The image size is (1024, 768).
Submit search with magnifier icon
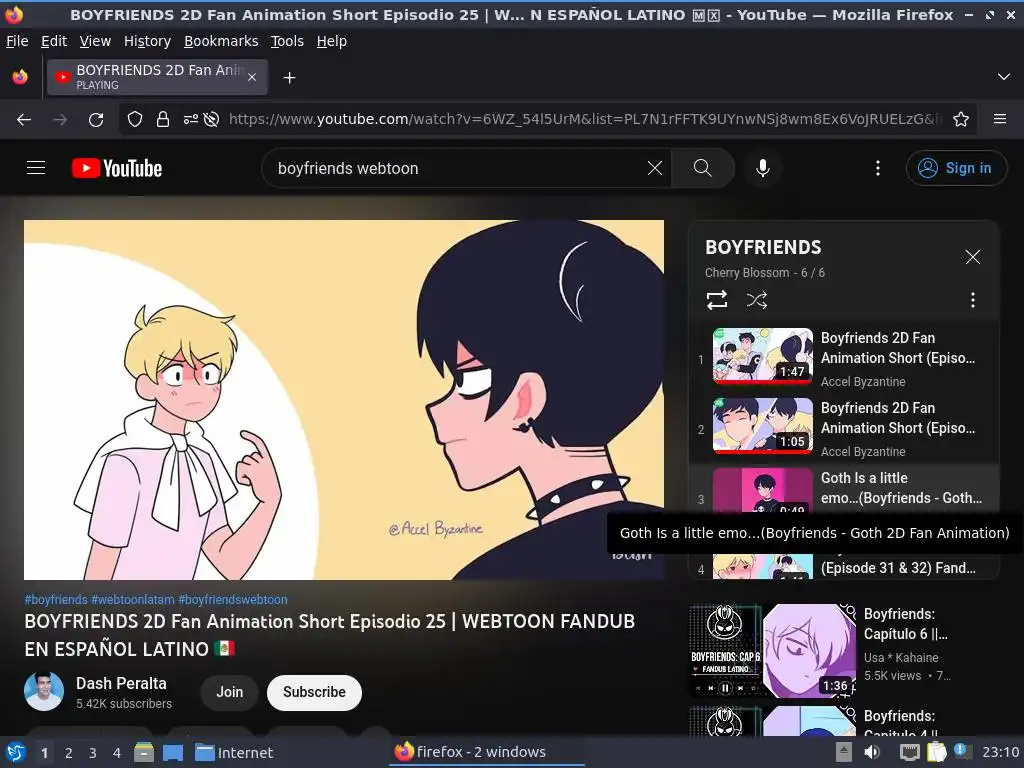click(703, 168)
